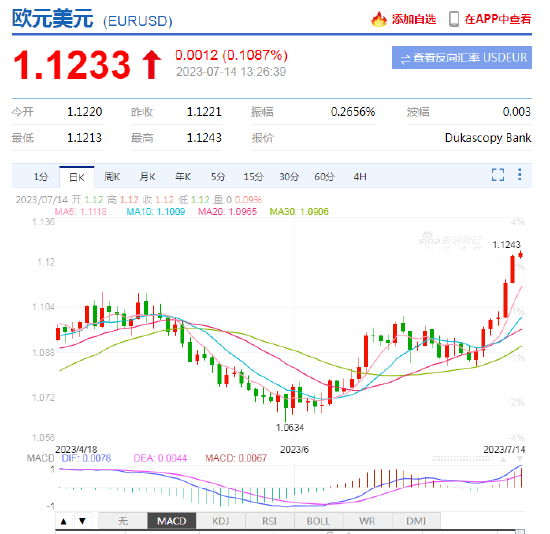550x534 pixels.
Task: Click 添加自选 to add to watchlist
Action: [414, 19]
